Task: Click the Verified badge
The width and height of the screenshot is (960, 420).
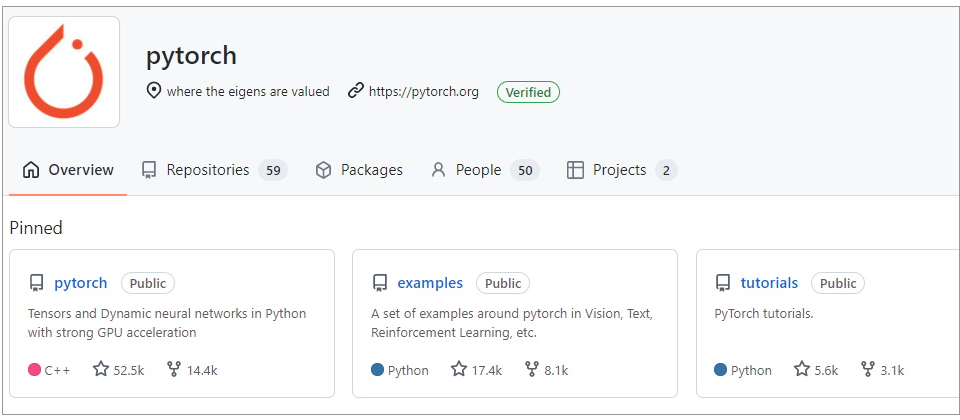Action: (x=528, y=92)
